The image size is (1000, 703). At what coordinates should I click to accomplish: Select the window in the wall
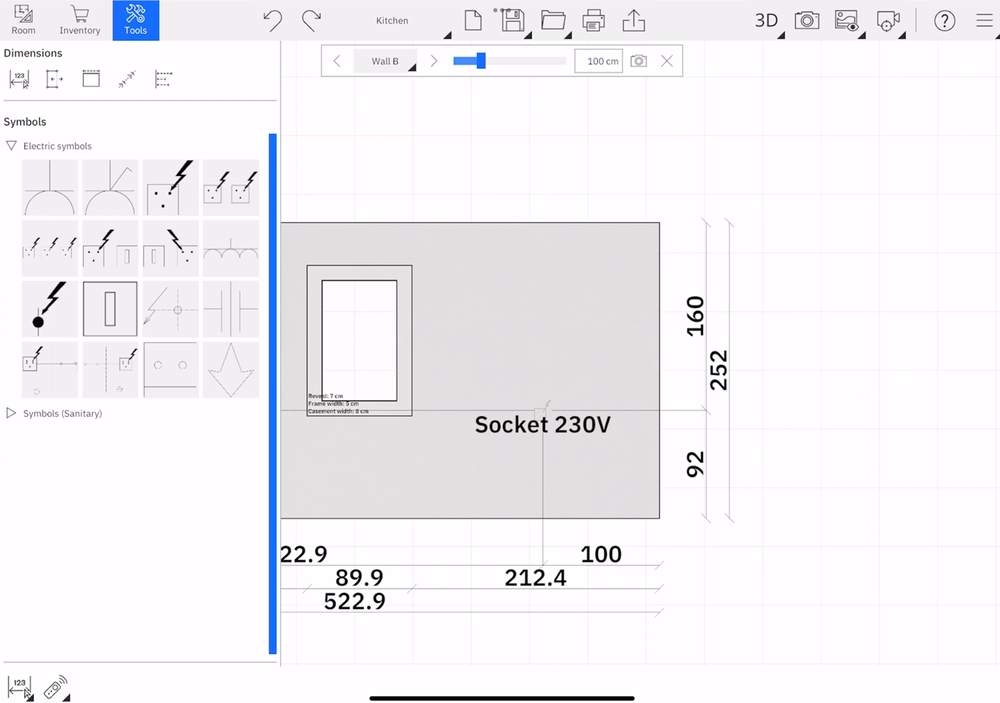point(359,341)
